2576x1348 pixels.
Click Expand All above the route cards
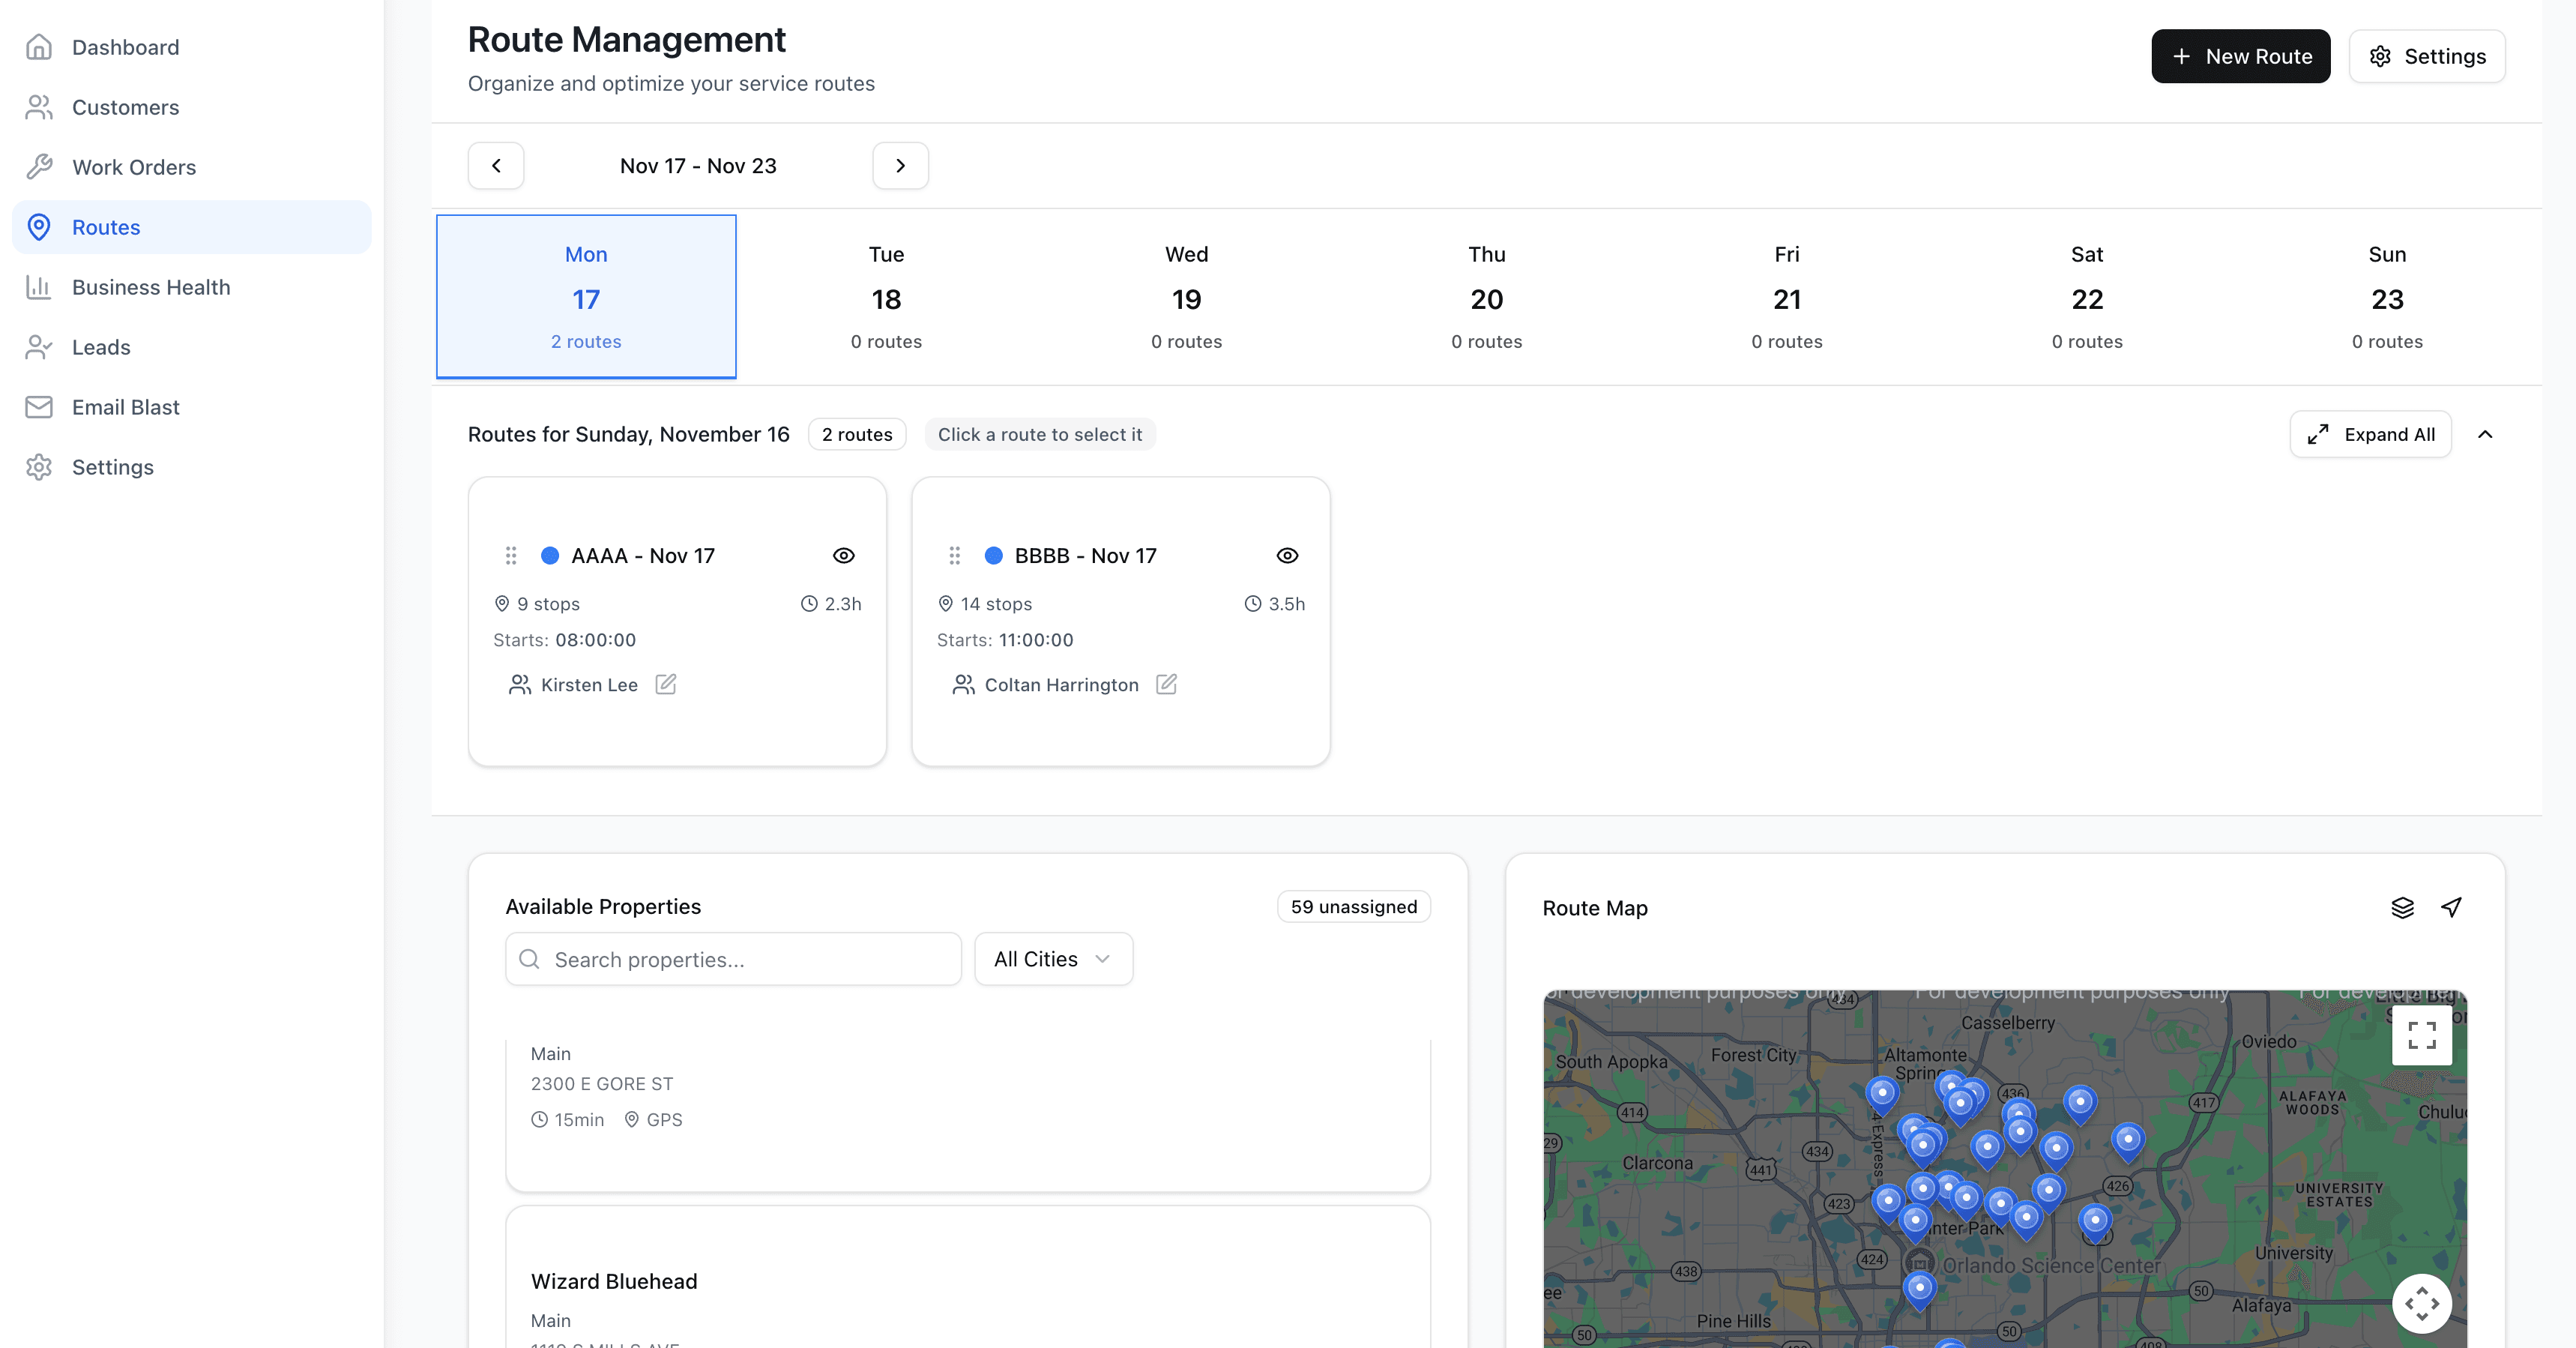(x=2371, y=434)
